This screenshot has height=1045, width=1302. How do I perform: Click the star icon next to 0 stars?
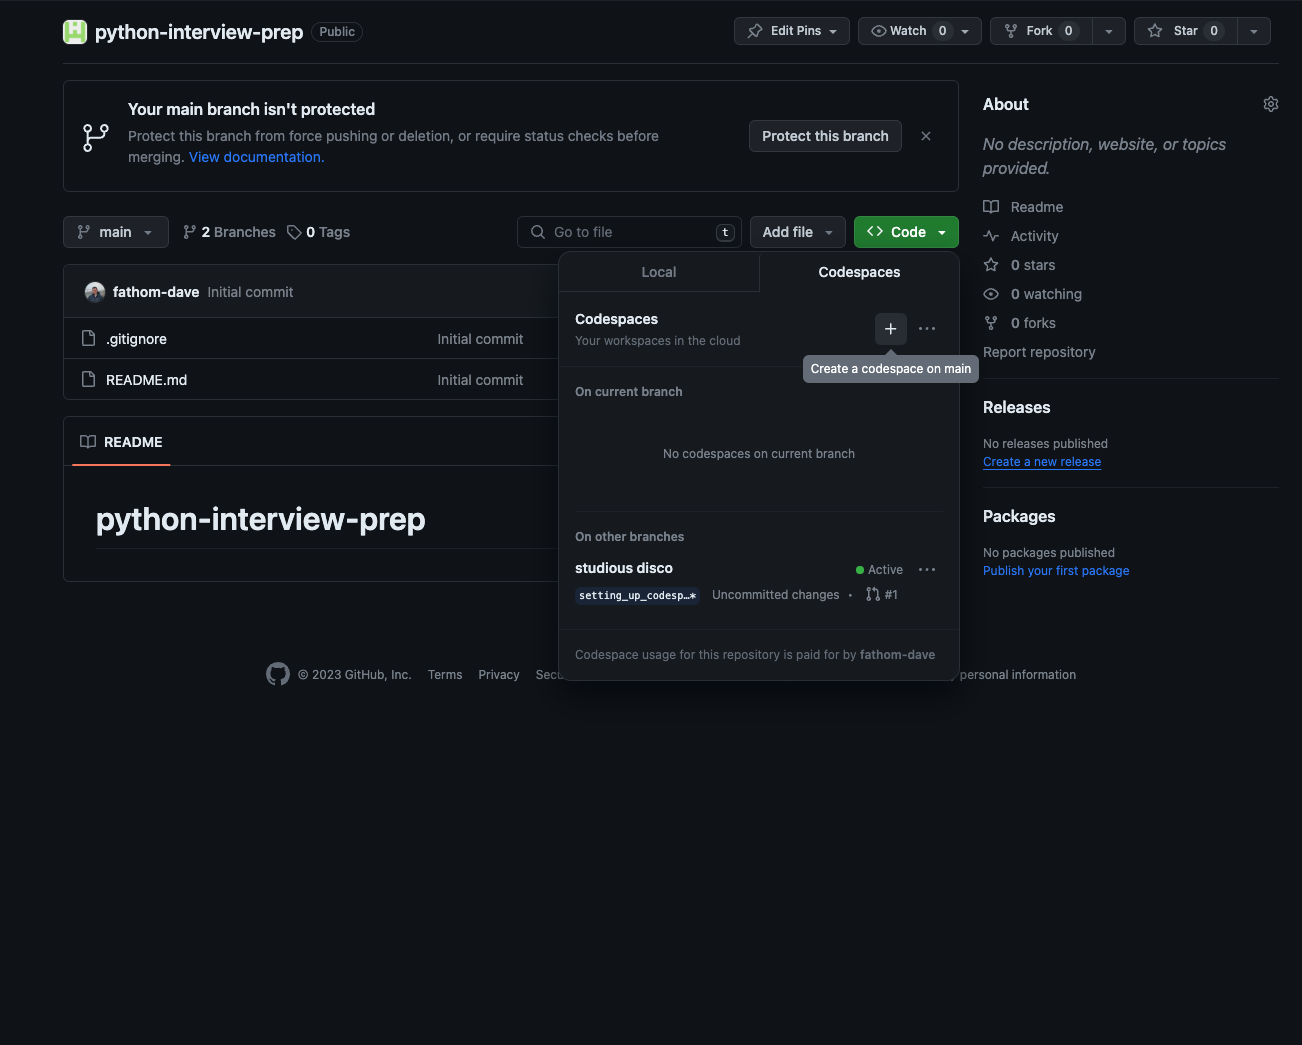coord(991,265)
